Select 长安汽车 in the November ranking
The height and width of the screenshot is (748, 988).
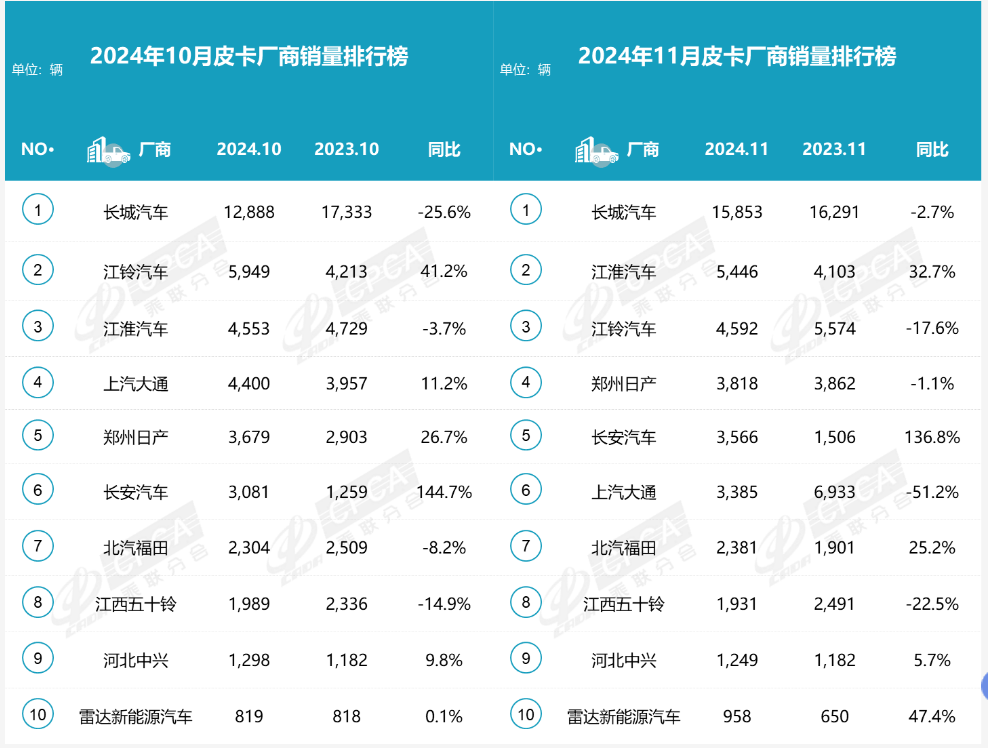tap(623, 437)
